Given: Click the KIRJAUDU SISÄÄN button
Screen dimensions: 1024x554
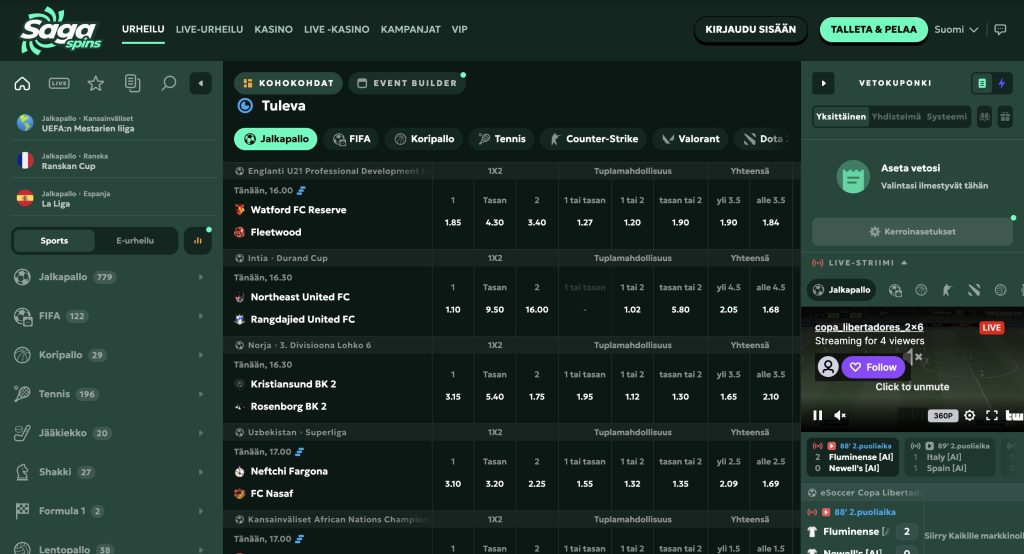Looking at the screenshot, I should [x=750, y=29].
